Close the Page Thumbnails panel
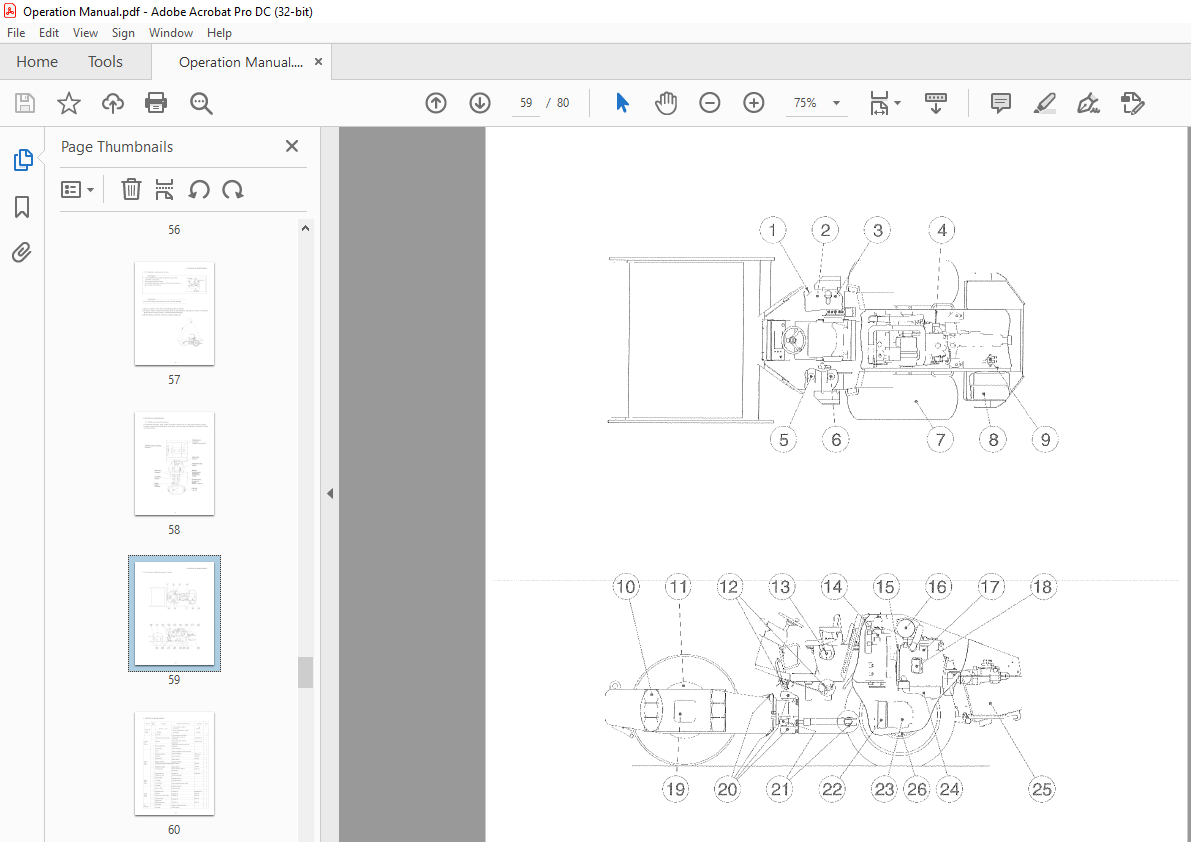The image size is (1191, 842). [292, 146]
